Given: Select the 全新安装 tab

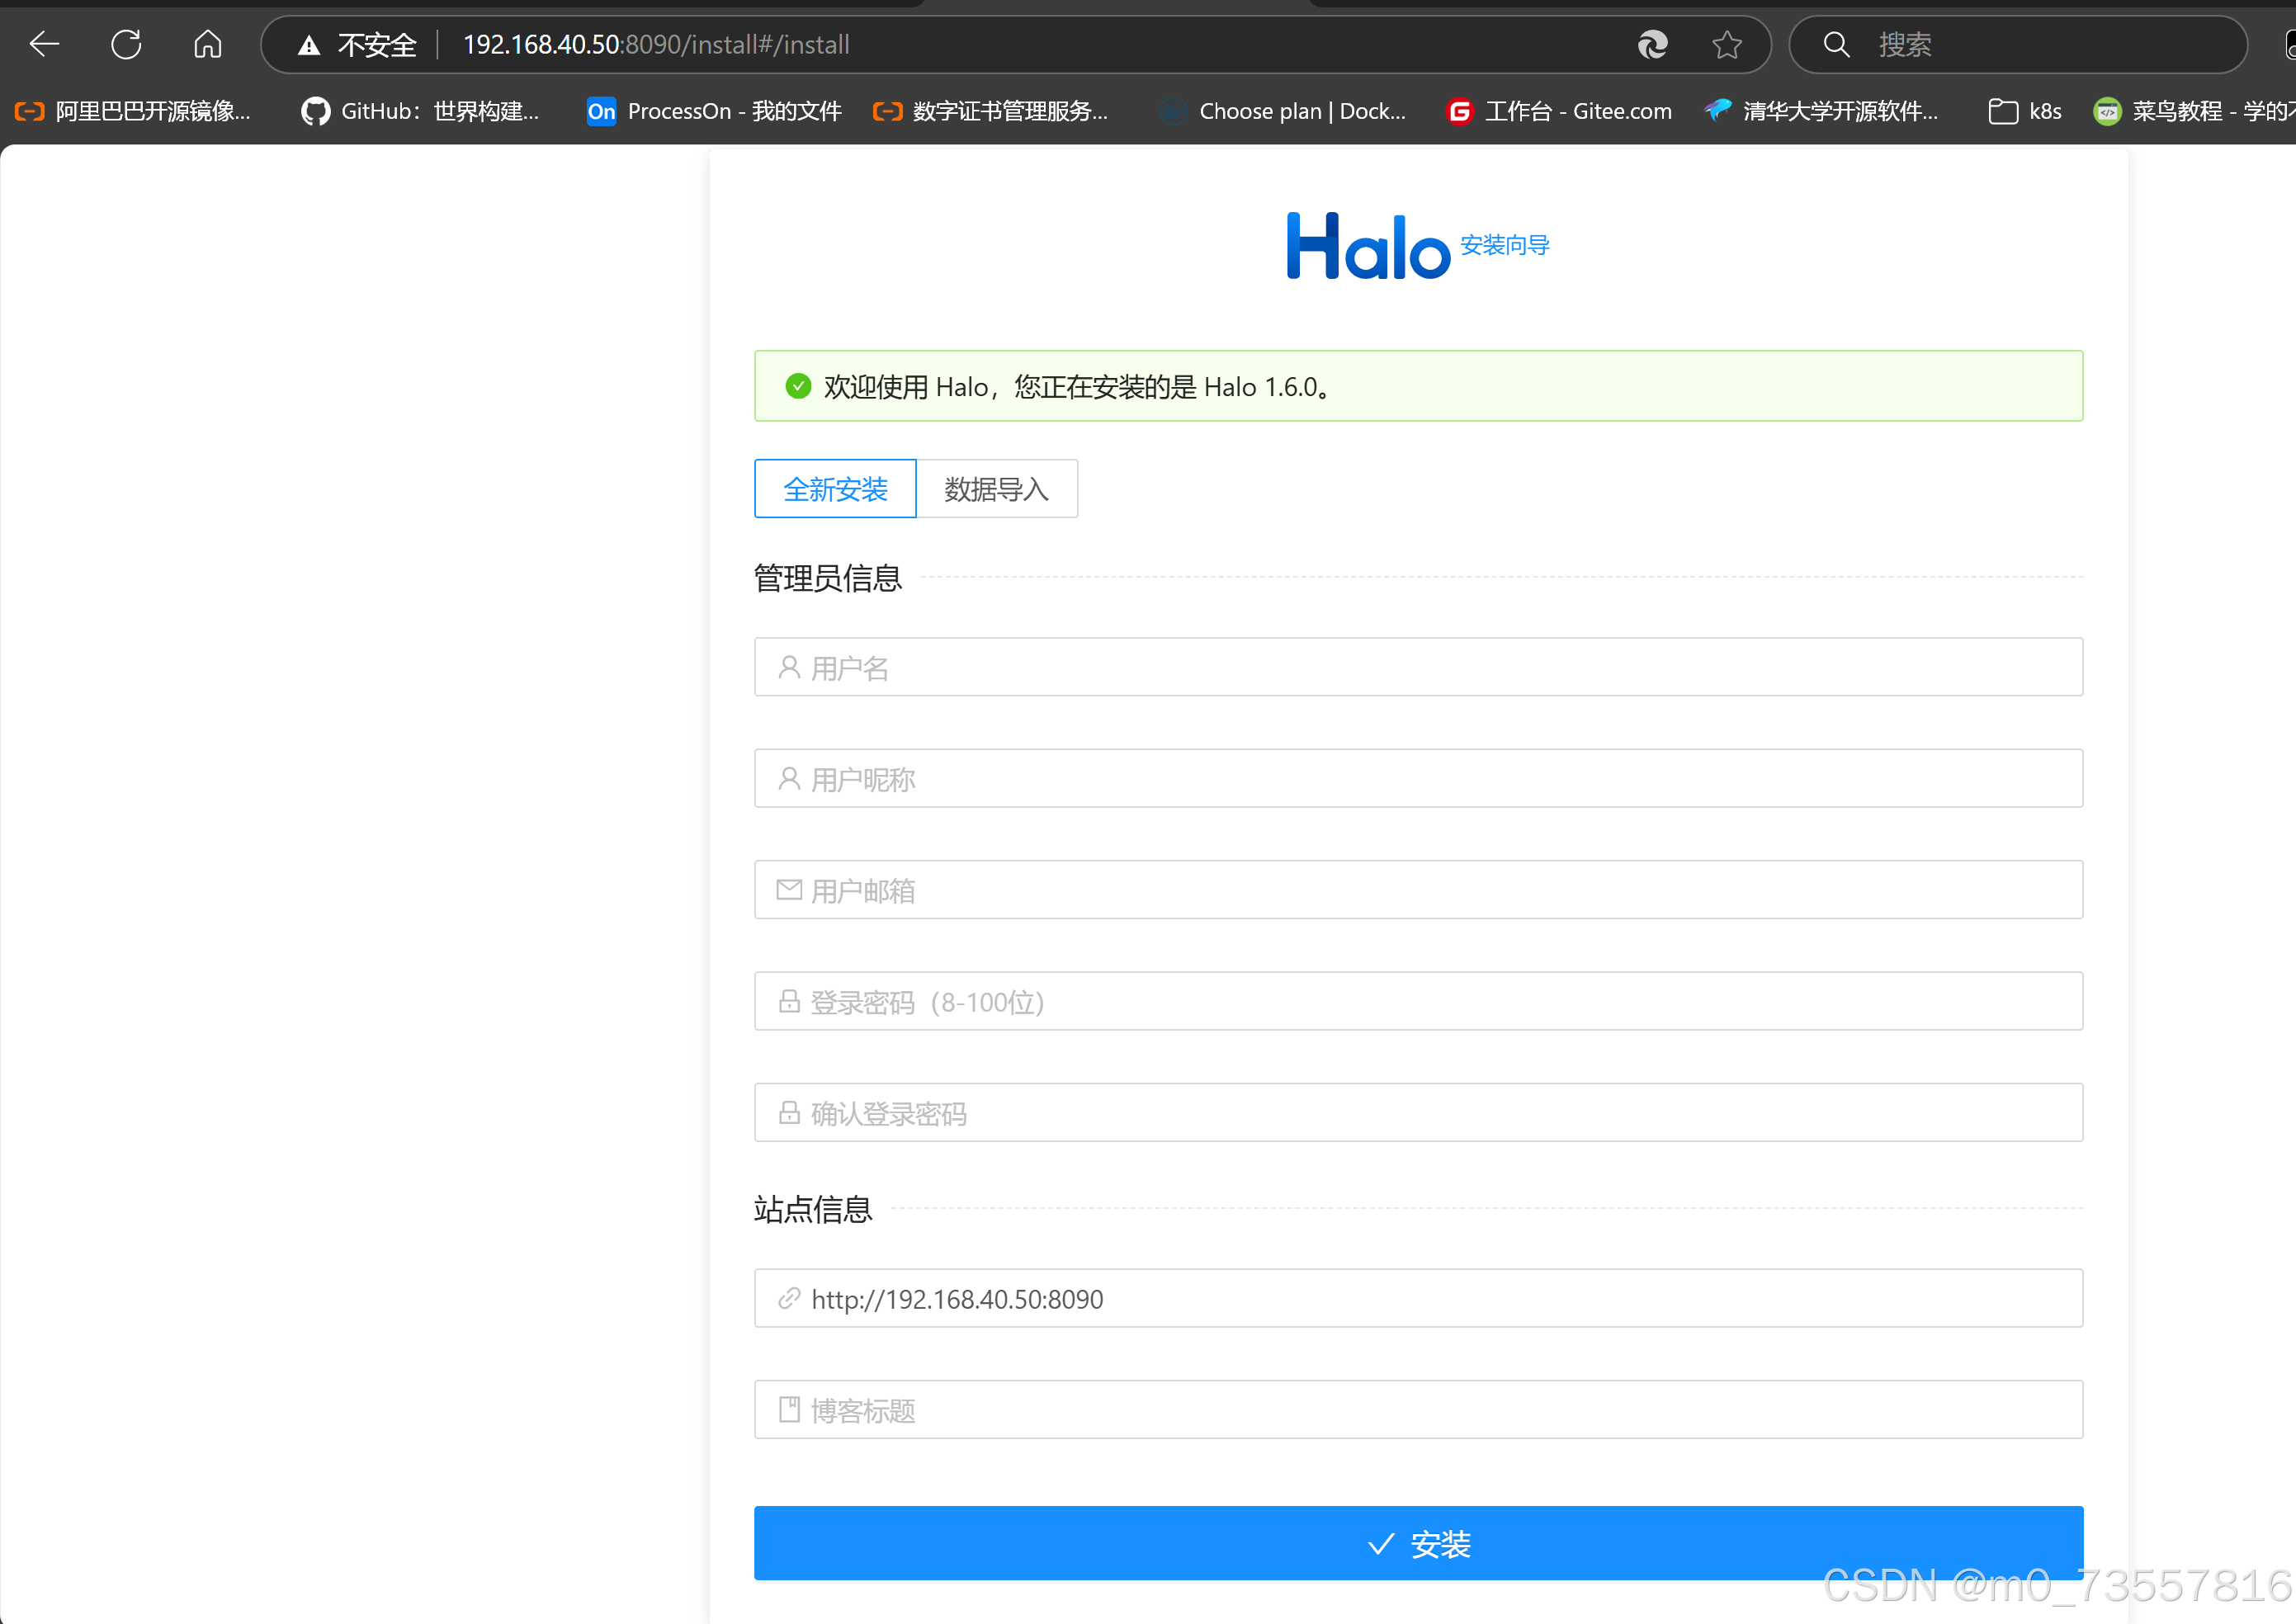Looking at the screenshot, I should click(834, 488).
